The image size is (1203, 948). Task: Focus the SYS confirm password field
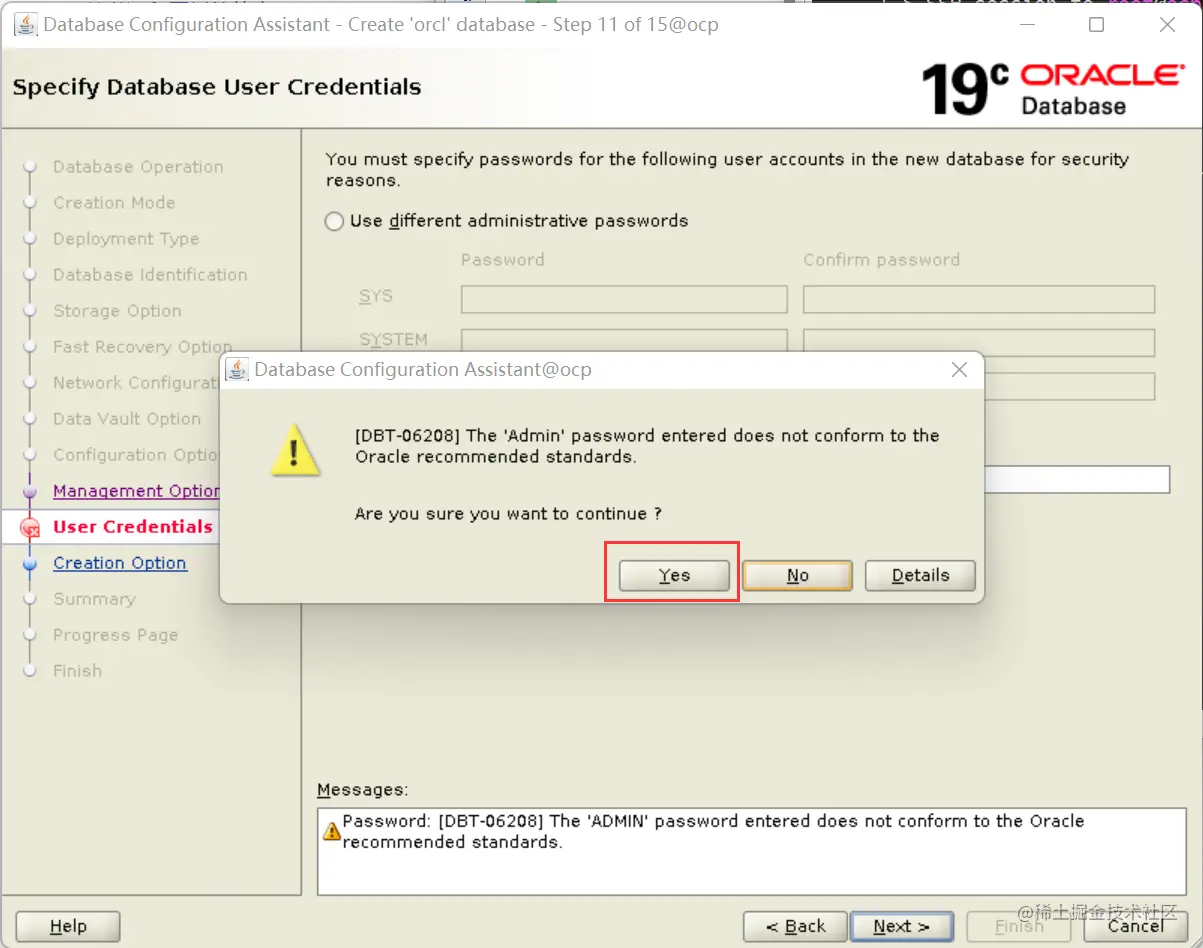979,299
